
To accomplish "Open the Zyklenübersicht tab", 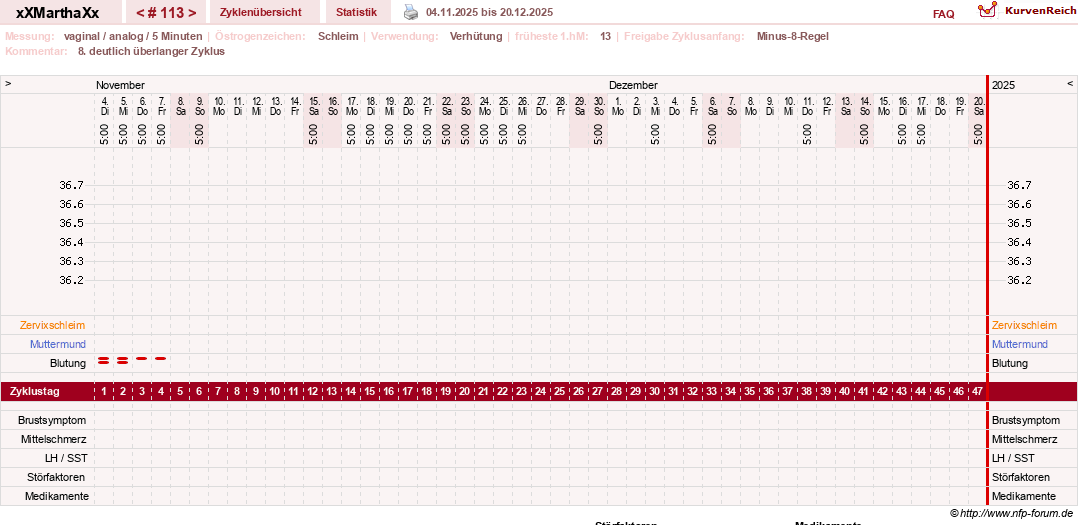I will tap(261, 12).
